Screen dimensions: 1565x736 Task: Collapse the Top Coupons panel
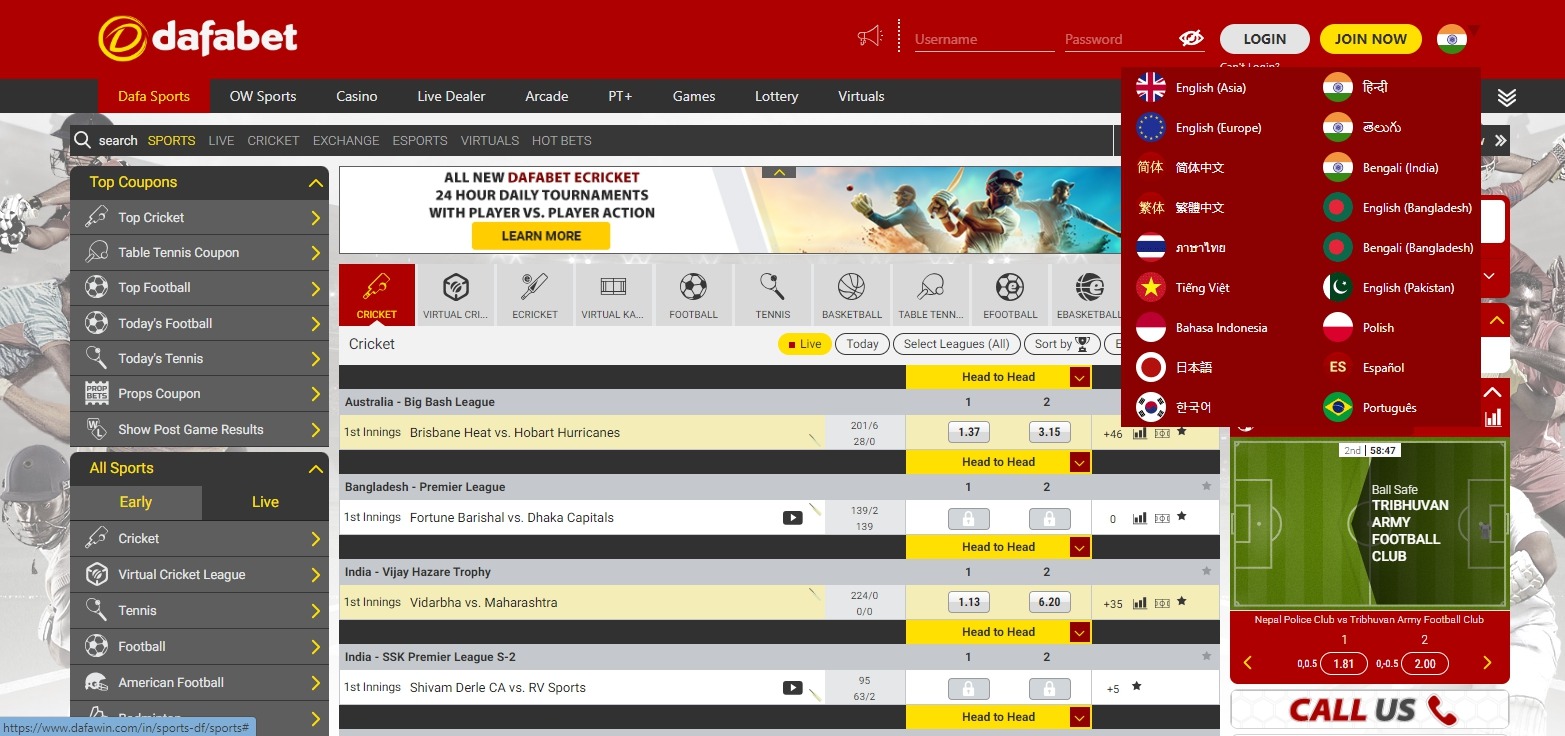(x=316, y=183)
